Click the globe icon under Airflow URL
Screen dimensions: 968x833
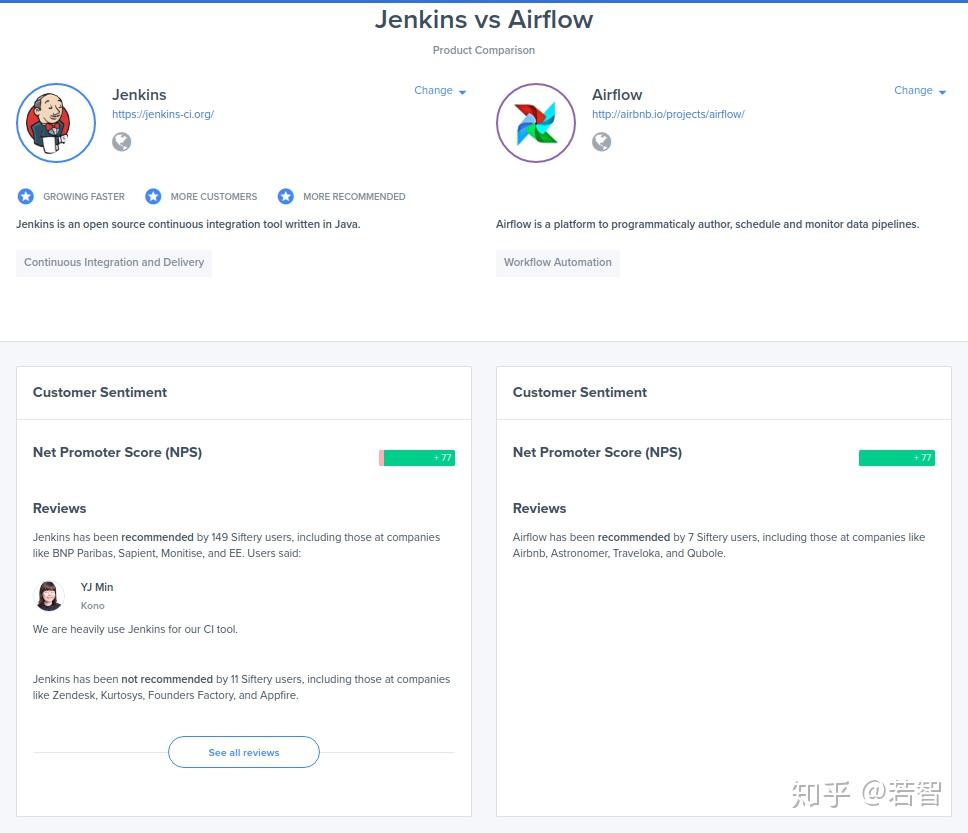coord(601,142)
